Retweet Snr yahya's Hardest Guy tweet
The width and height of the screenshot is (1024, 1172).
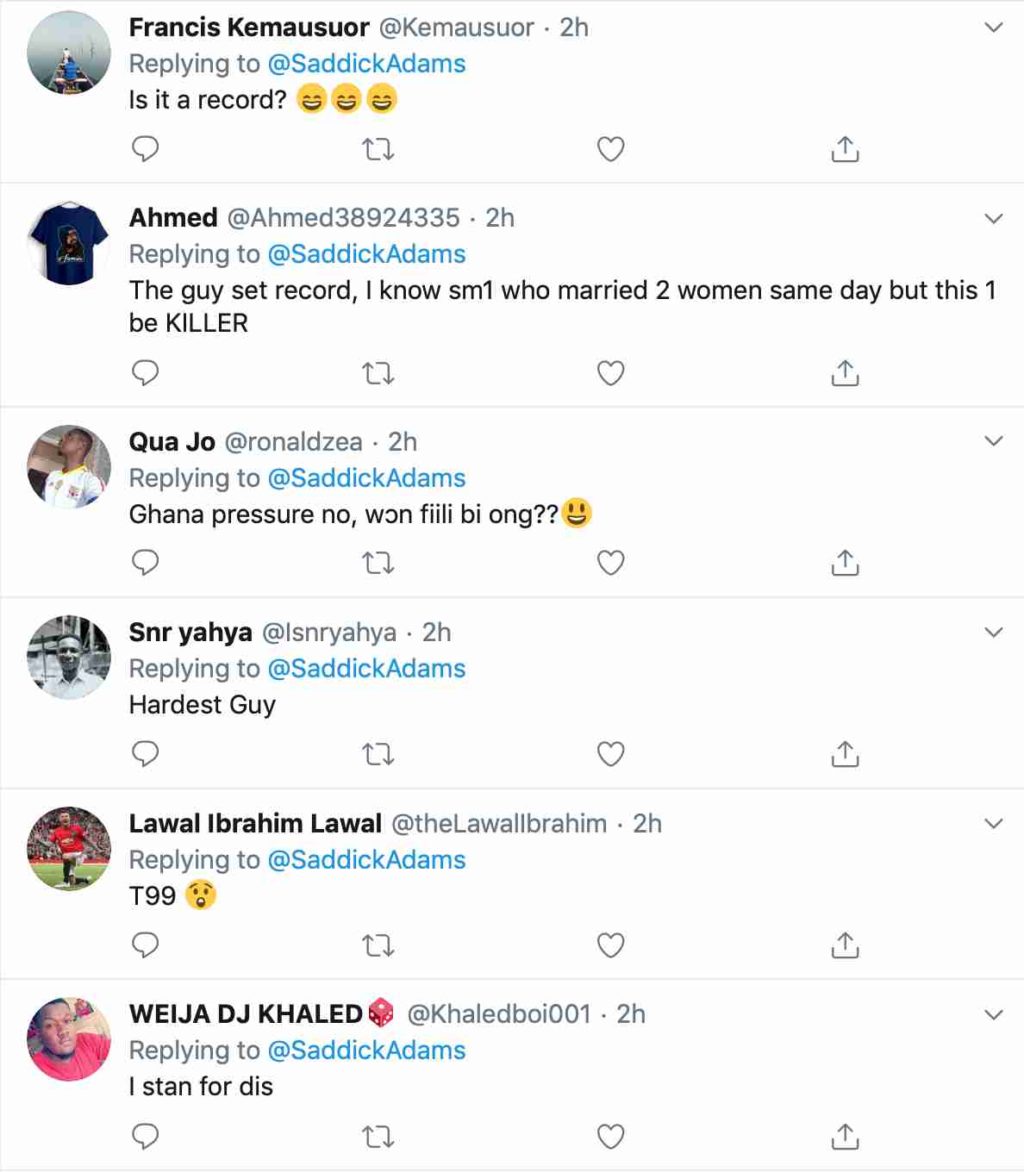[377, 754]
